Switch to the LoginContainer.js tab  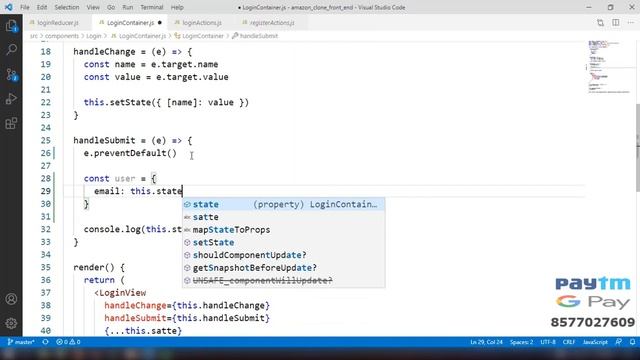coord(130,23)
